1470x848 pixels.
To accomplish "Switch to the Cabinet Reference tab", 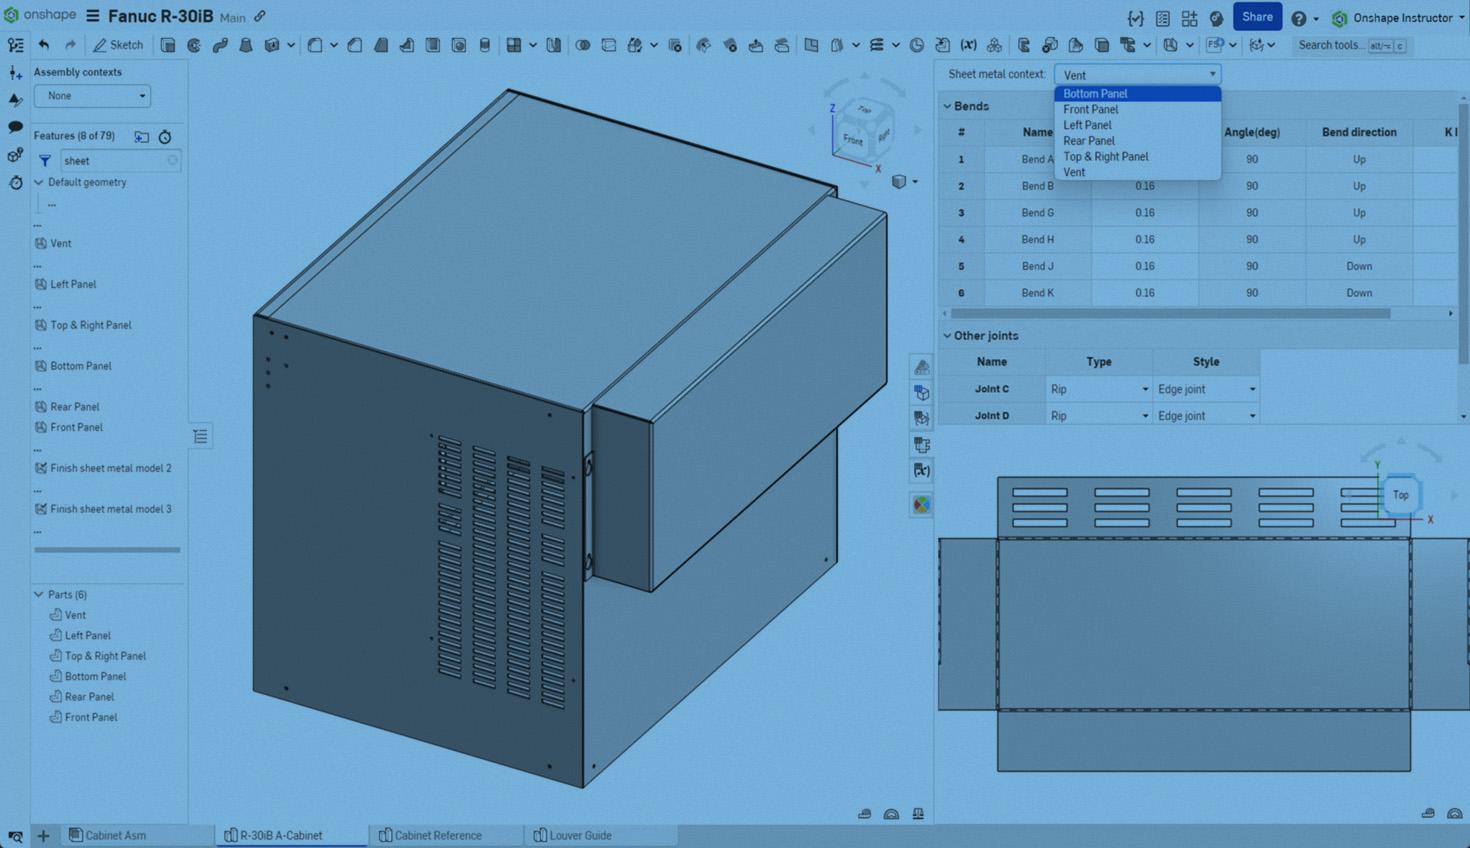I will click(437, 835).
